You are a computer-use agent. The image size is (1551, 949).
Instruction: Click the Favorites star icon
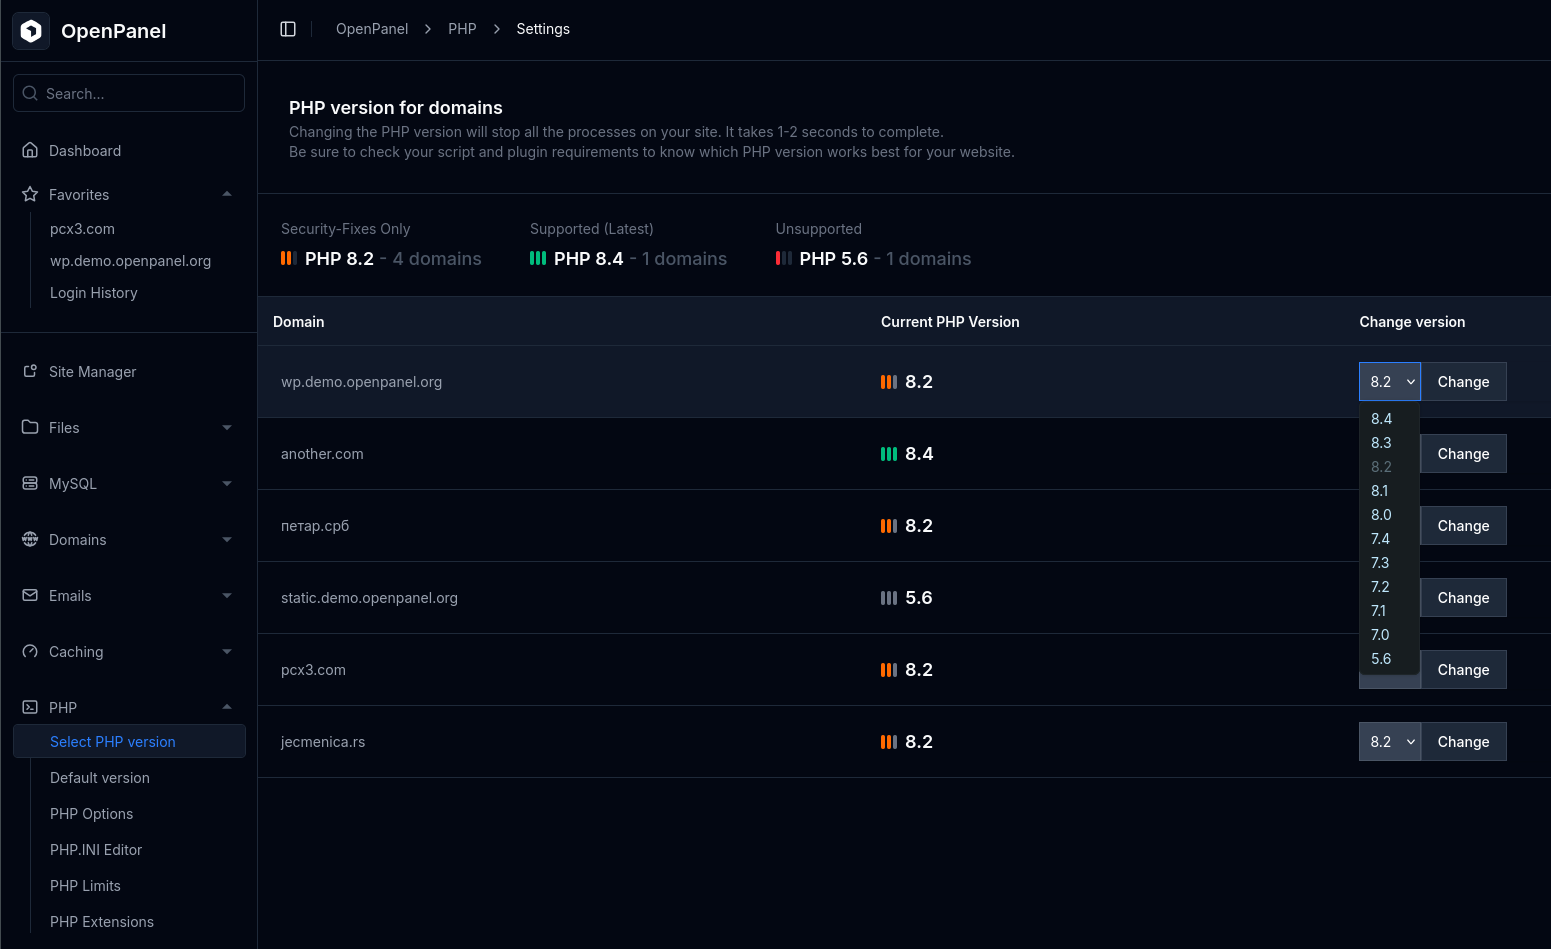pyautogui.click(x=30, y=194)
